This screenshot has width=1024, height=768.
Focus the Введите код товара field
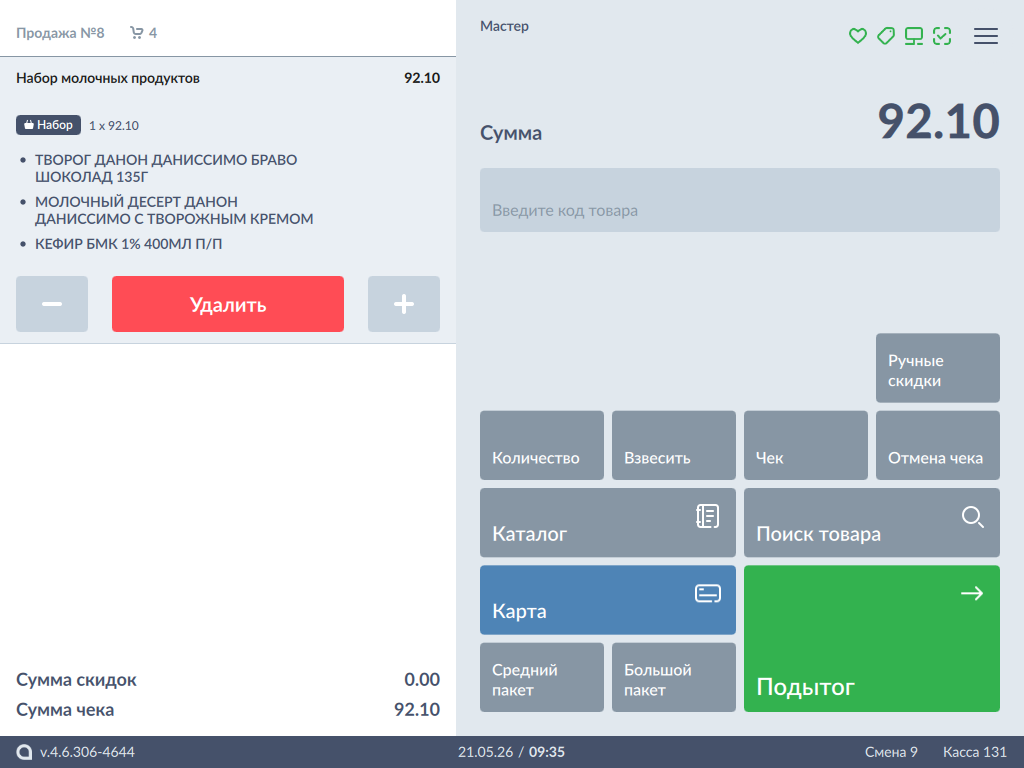point(739,200)
